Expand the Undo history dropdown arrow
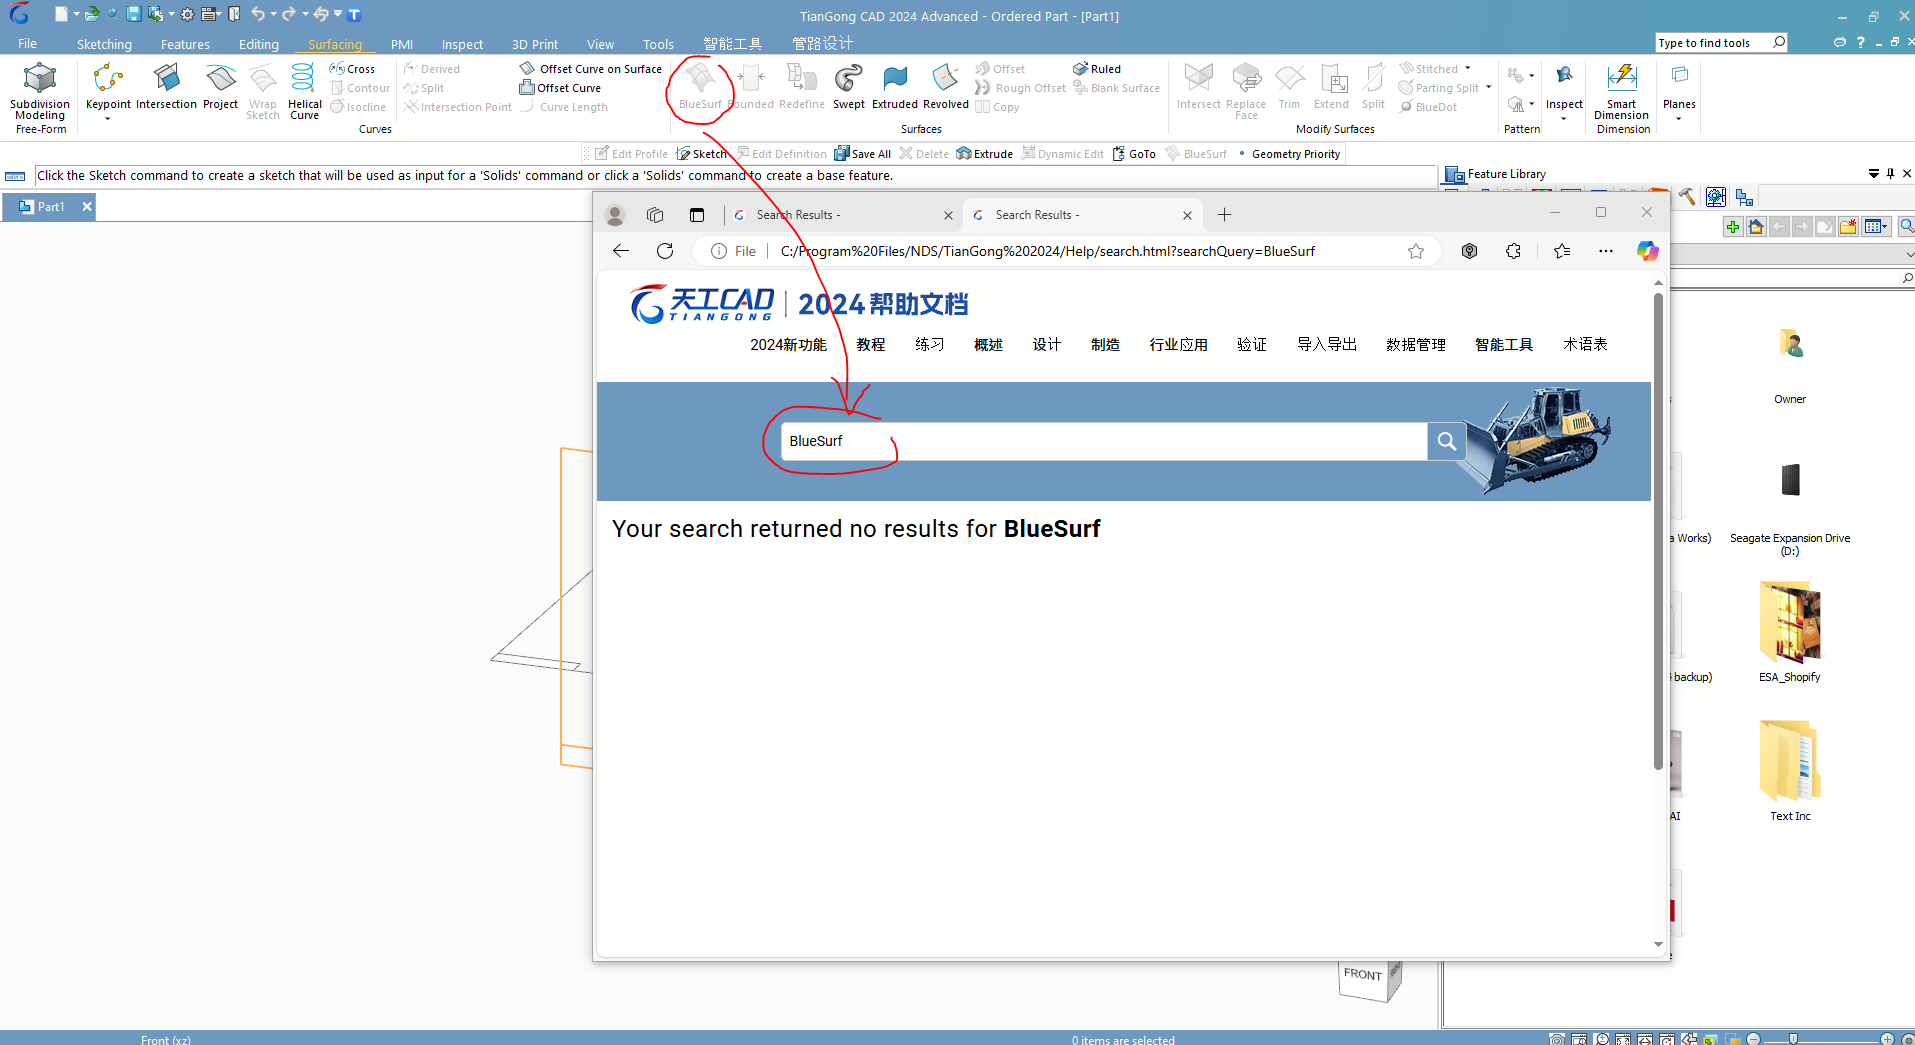Image resolution: width=1915 pixels, height=1045 pixels. tap(273, 14)
